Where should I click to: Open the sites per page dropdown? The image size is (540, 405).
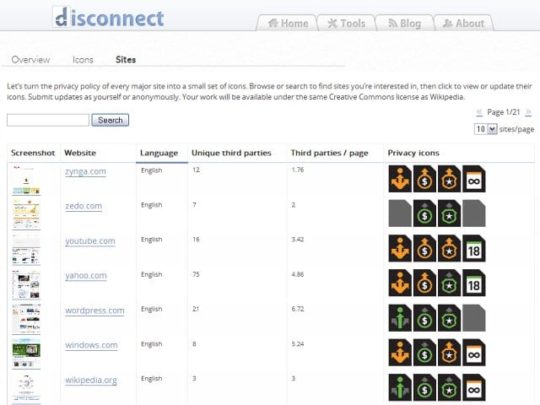click(x=486, y=129)
